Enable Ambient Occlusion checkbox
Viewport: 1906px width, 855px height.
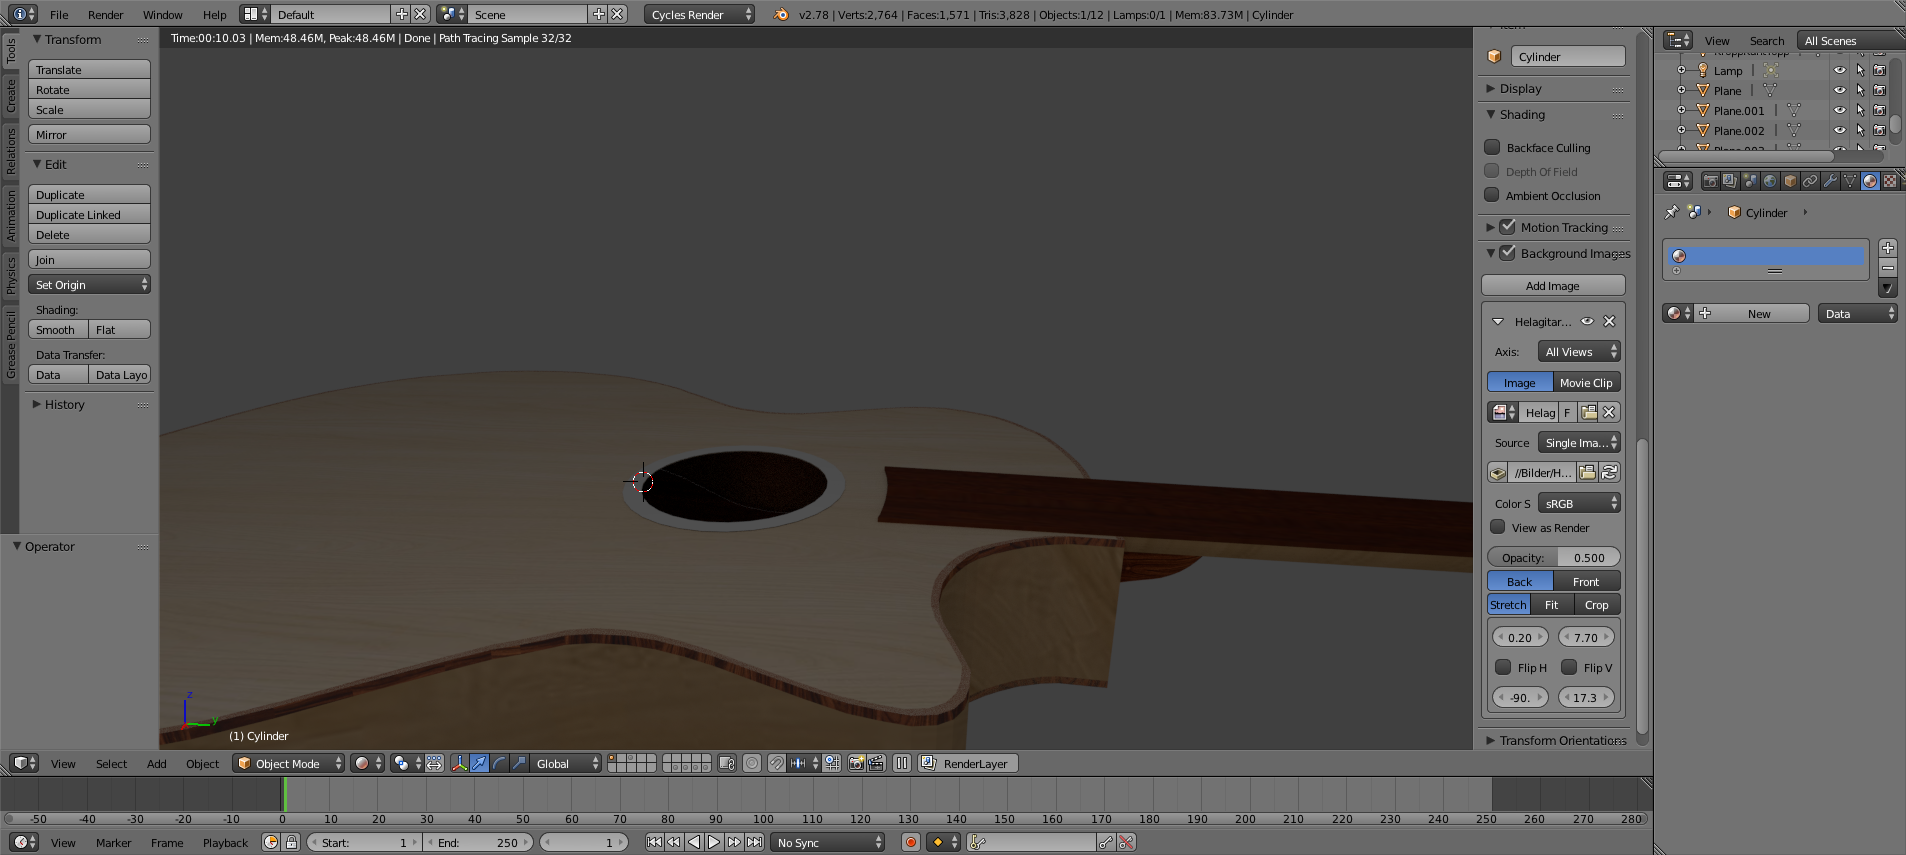(x=1492, y=195)
